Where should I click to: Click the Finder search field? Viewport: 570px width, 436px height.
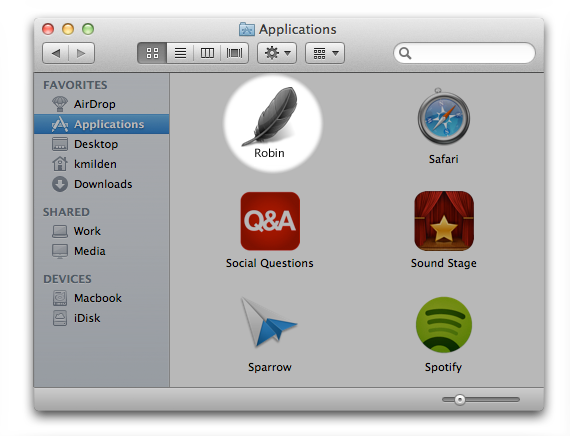click(464, 53)
